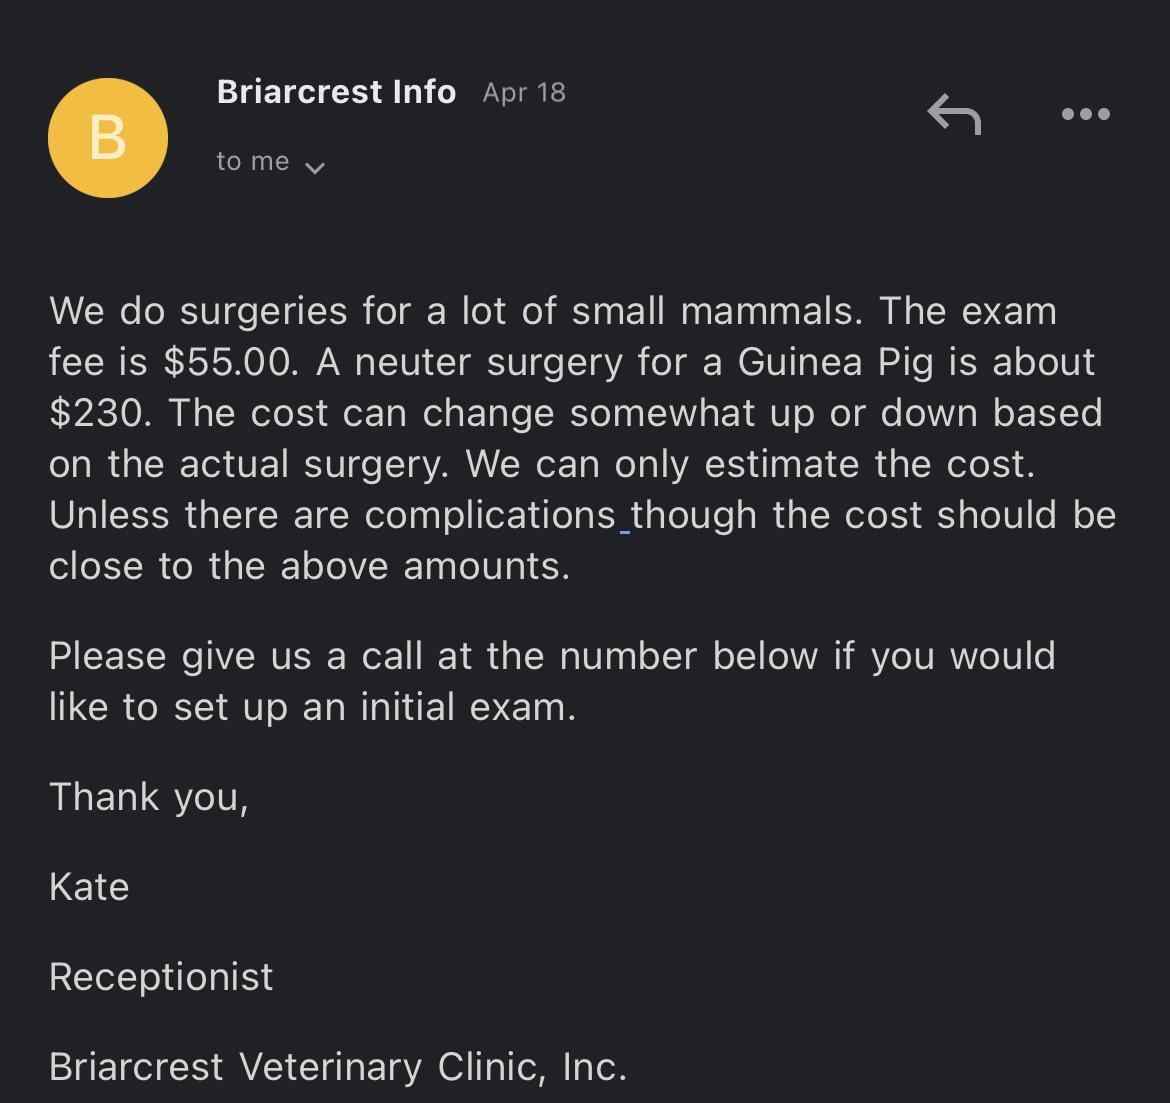The width and height of the screenshot is (1170, 1103).
Task: Tap the "to me" recipient label
Action: [x=252, y=162]
